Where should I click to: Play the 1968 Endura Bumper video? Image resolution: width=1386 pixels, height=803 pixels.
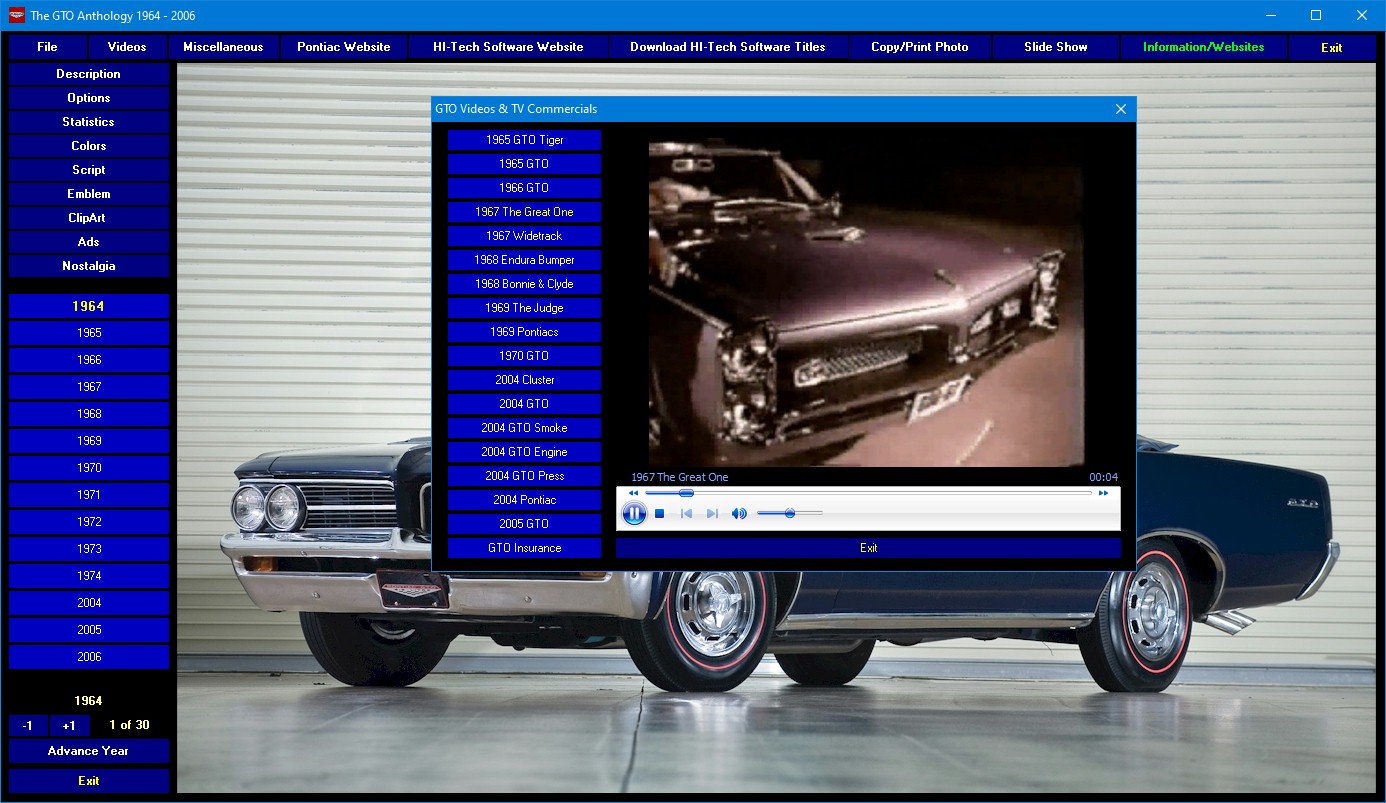pos(525,260)
